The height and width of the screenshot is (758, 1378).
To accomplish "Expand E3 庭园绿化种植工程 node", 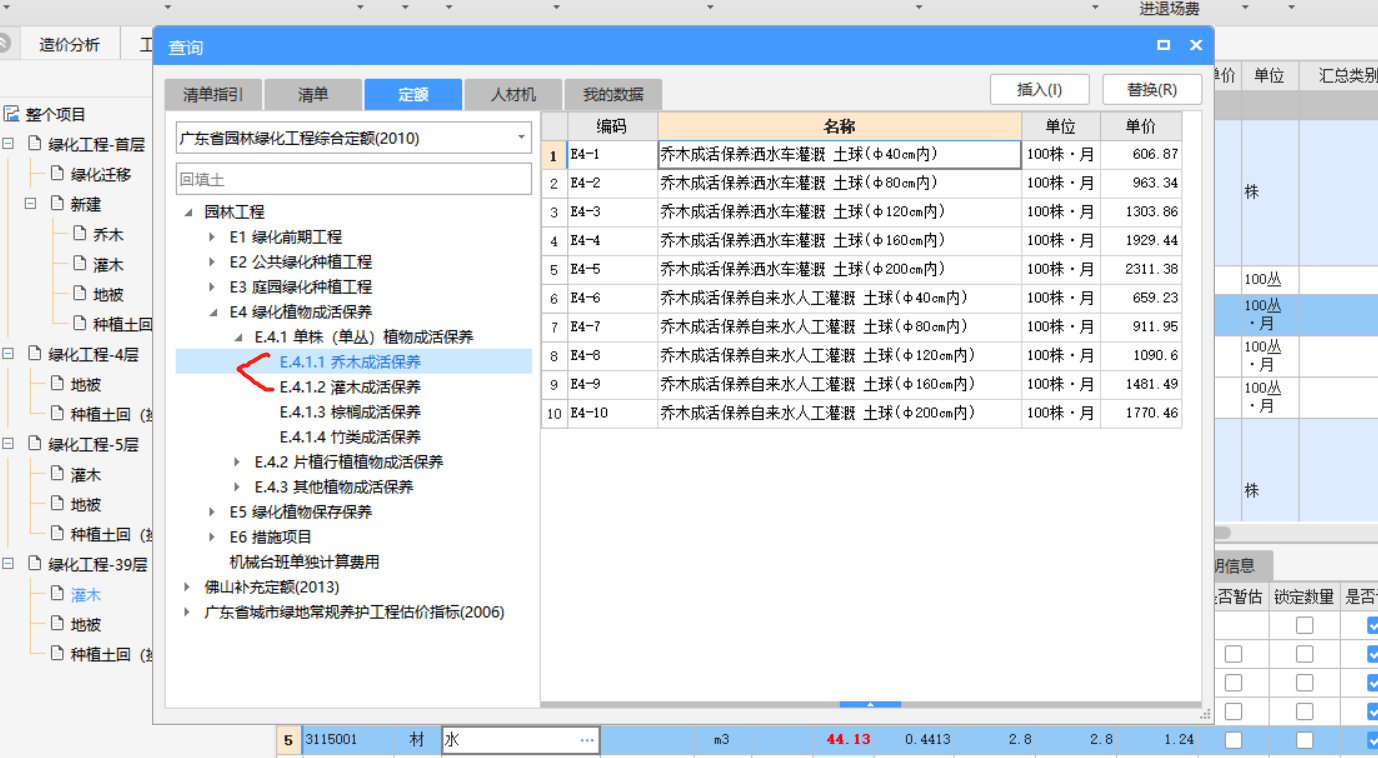I will click(x=212, y=287).
